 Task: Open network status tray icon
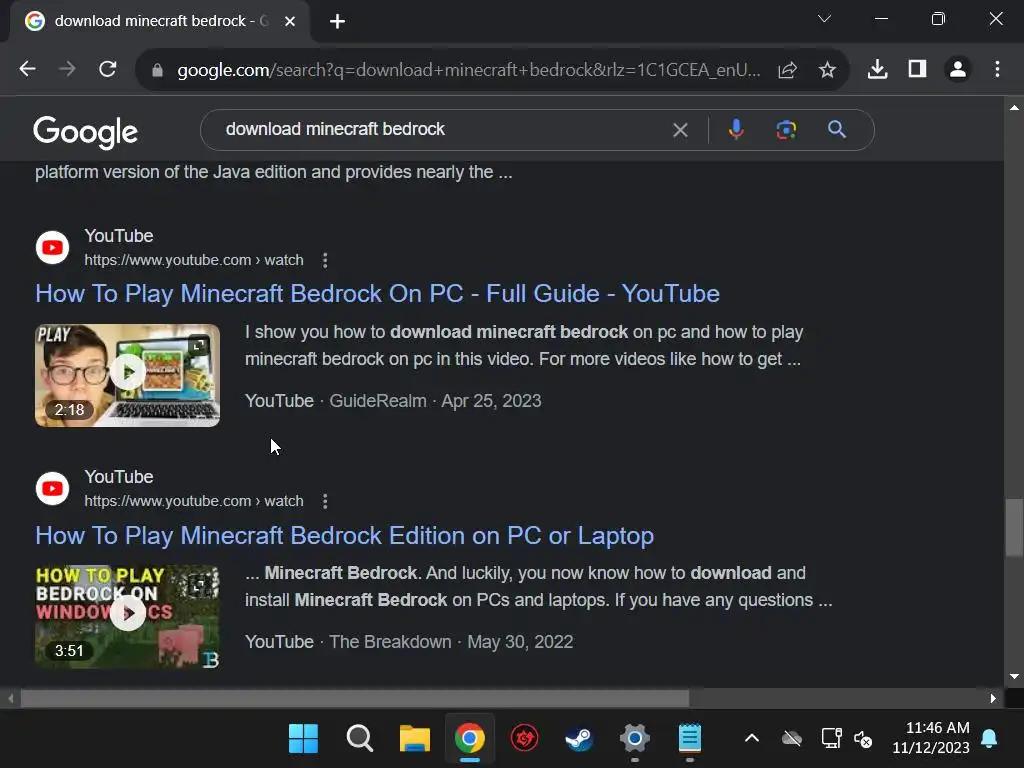coord(831,739)
